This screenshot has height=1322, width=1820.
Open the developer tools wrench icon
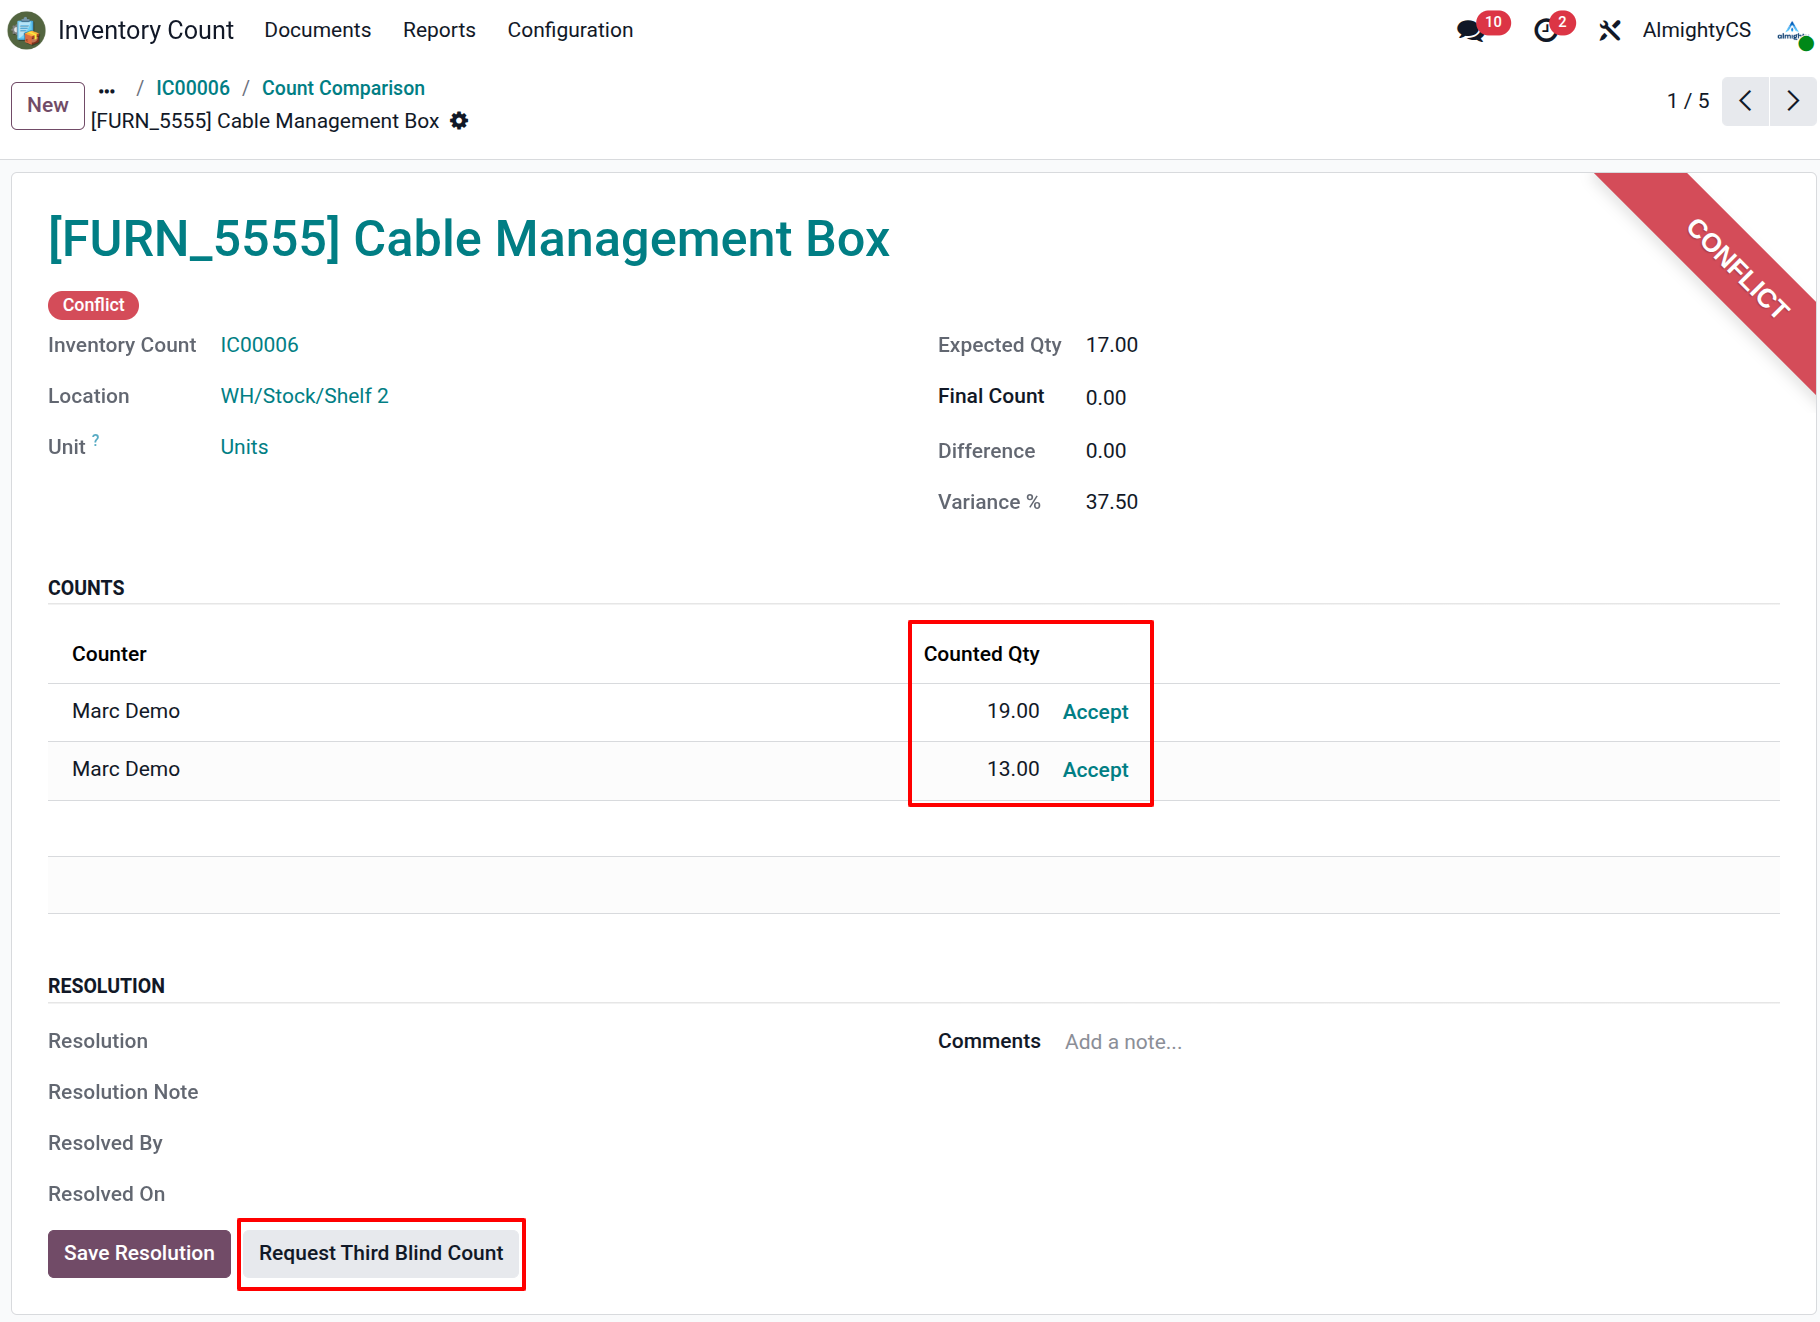pyautogui.click(x=1609, y=31)
